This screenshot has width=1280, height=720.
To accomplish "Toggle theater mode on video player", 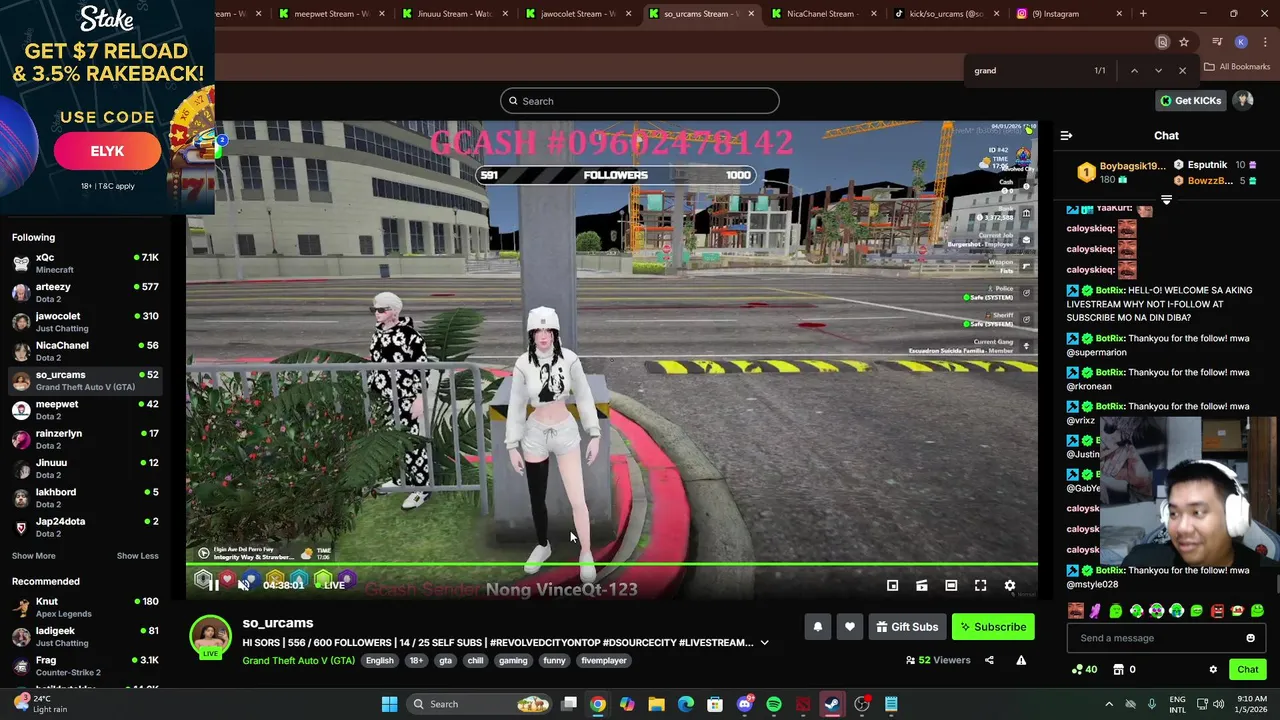I will click(951, 586).
